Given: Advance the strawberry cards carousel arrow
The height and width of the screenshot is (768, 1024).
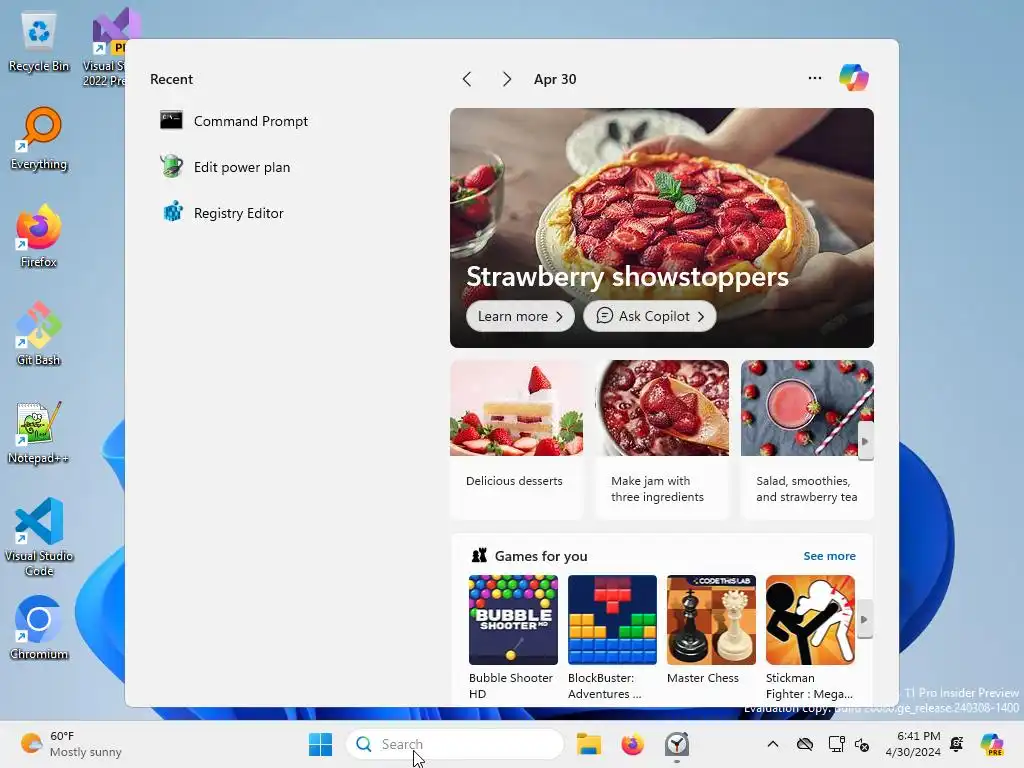Looking at the screenshot, I should coord(865,441).
